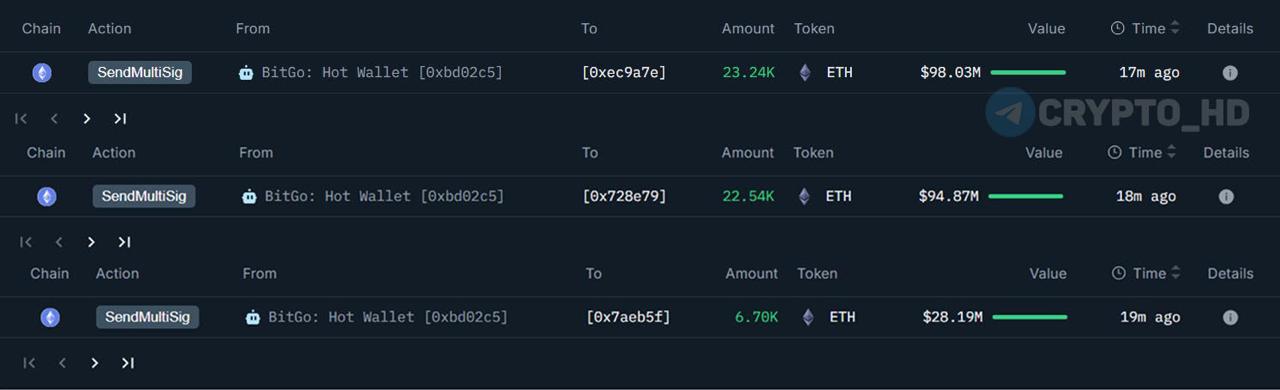The image size is (1280, 390).
Task: Click Ethereum chain icon in the 19m ago row
Action: coord(50,318)
